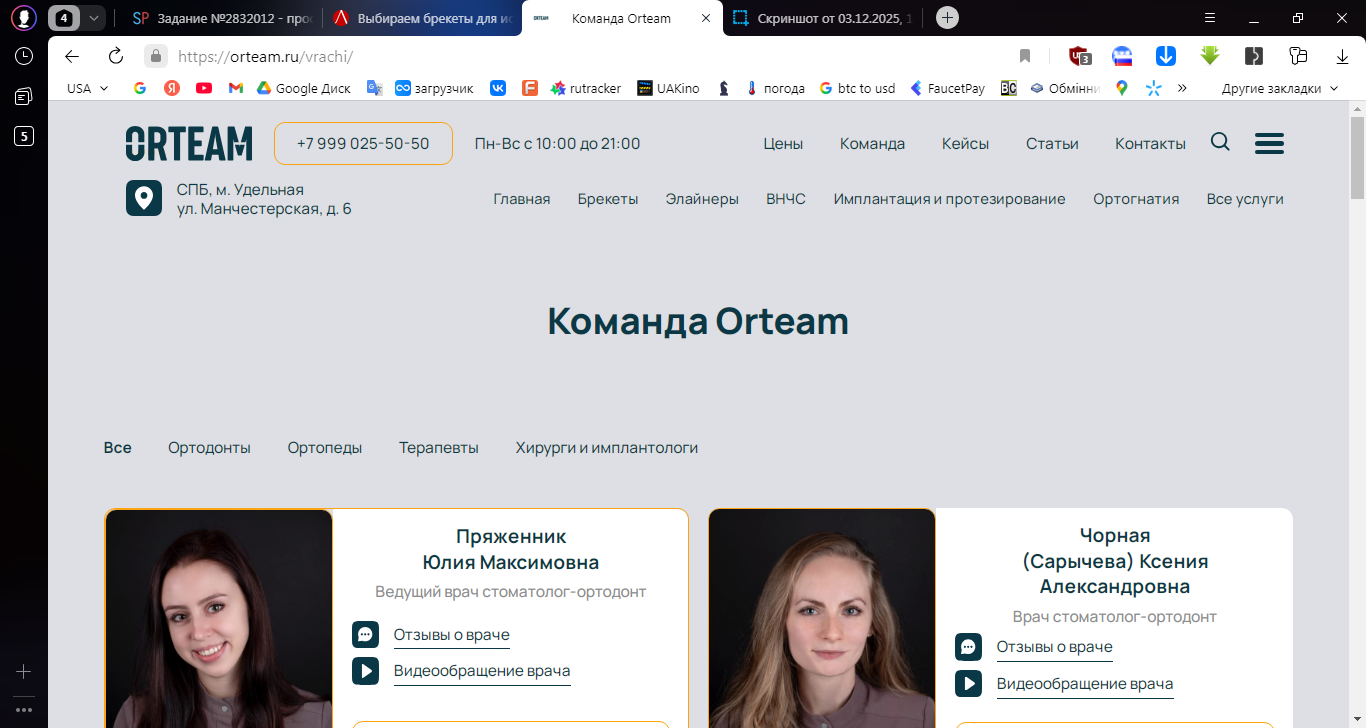Viewport: 1366px width, 728px height.
Task: Open Видеообращение врача for Чорная
Action: click(1084, 684)
